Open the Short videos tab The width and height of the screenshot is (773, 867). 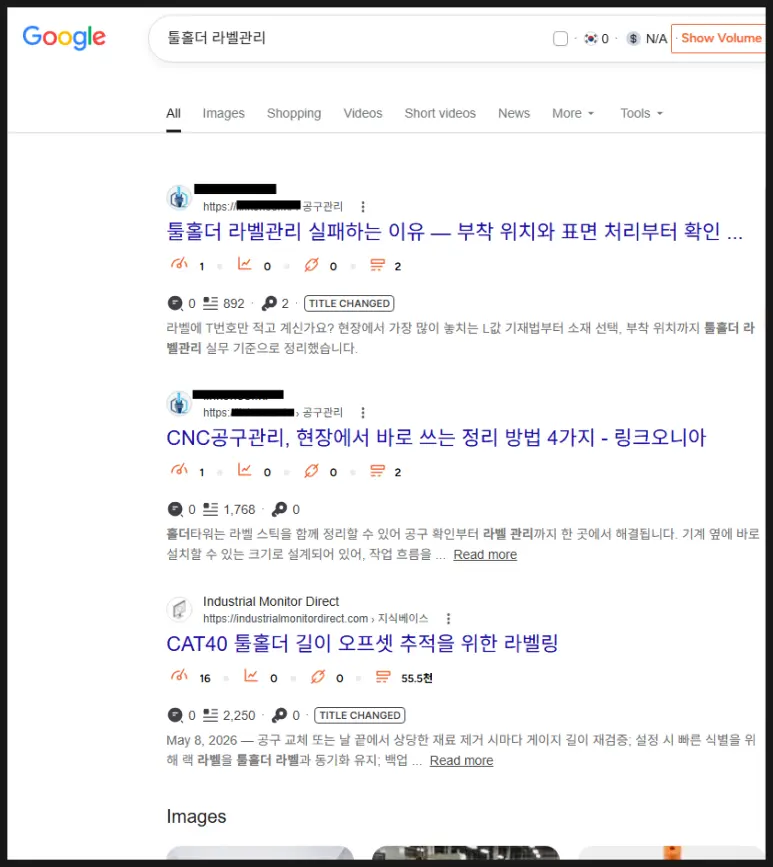tap(440, 113)
